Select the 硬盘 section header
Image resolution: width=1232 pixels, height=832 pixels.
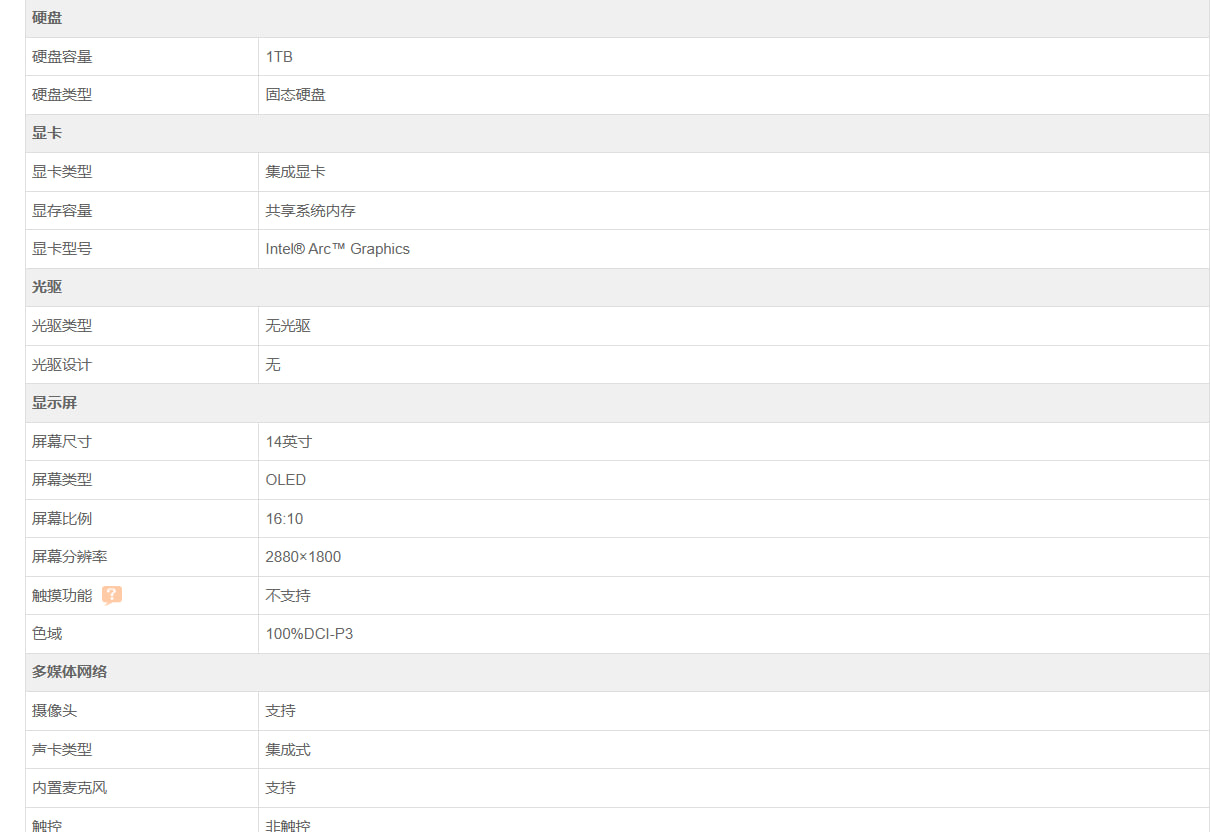tap(47, 18)
